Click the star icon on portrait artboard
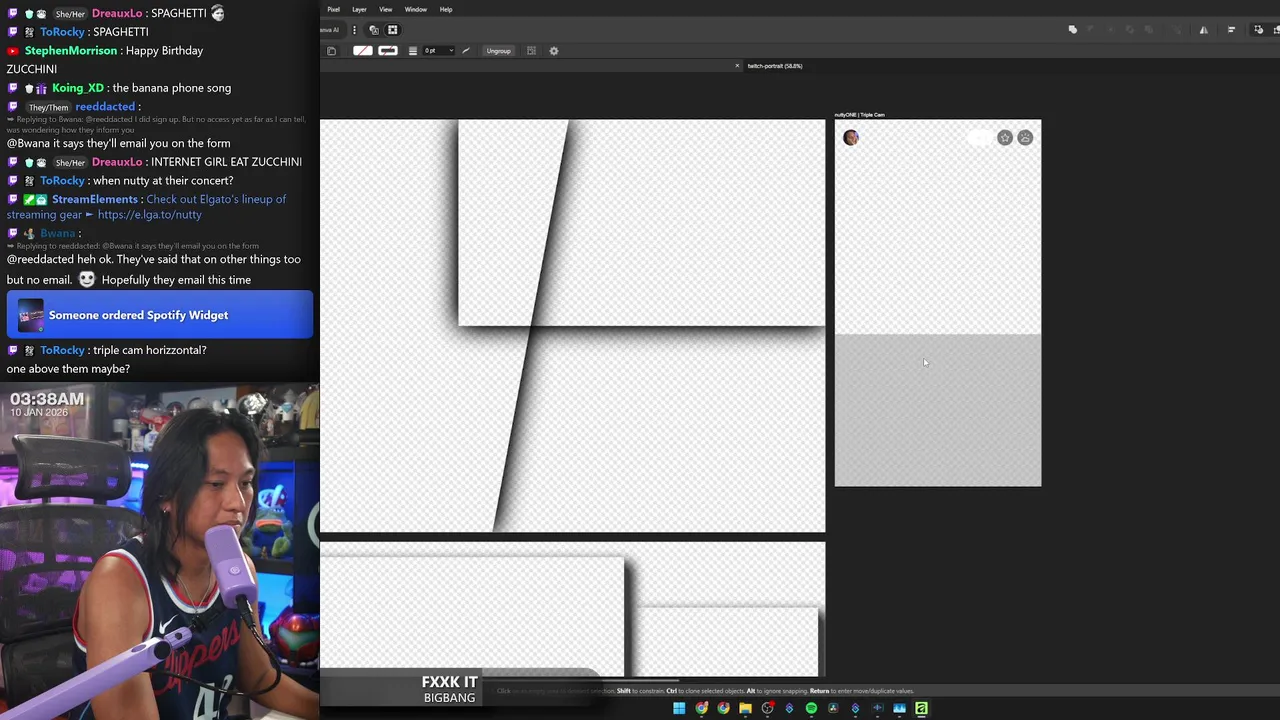1280x720 pixels. 1005,138
